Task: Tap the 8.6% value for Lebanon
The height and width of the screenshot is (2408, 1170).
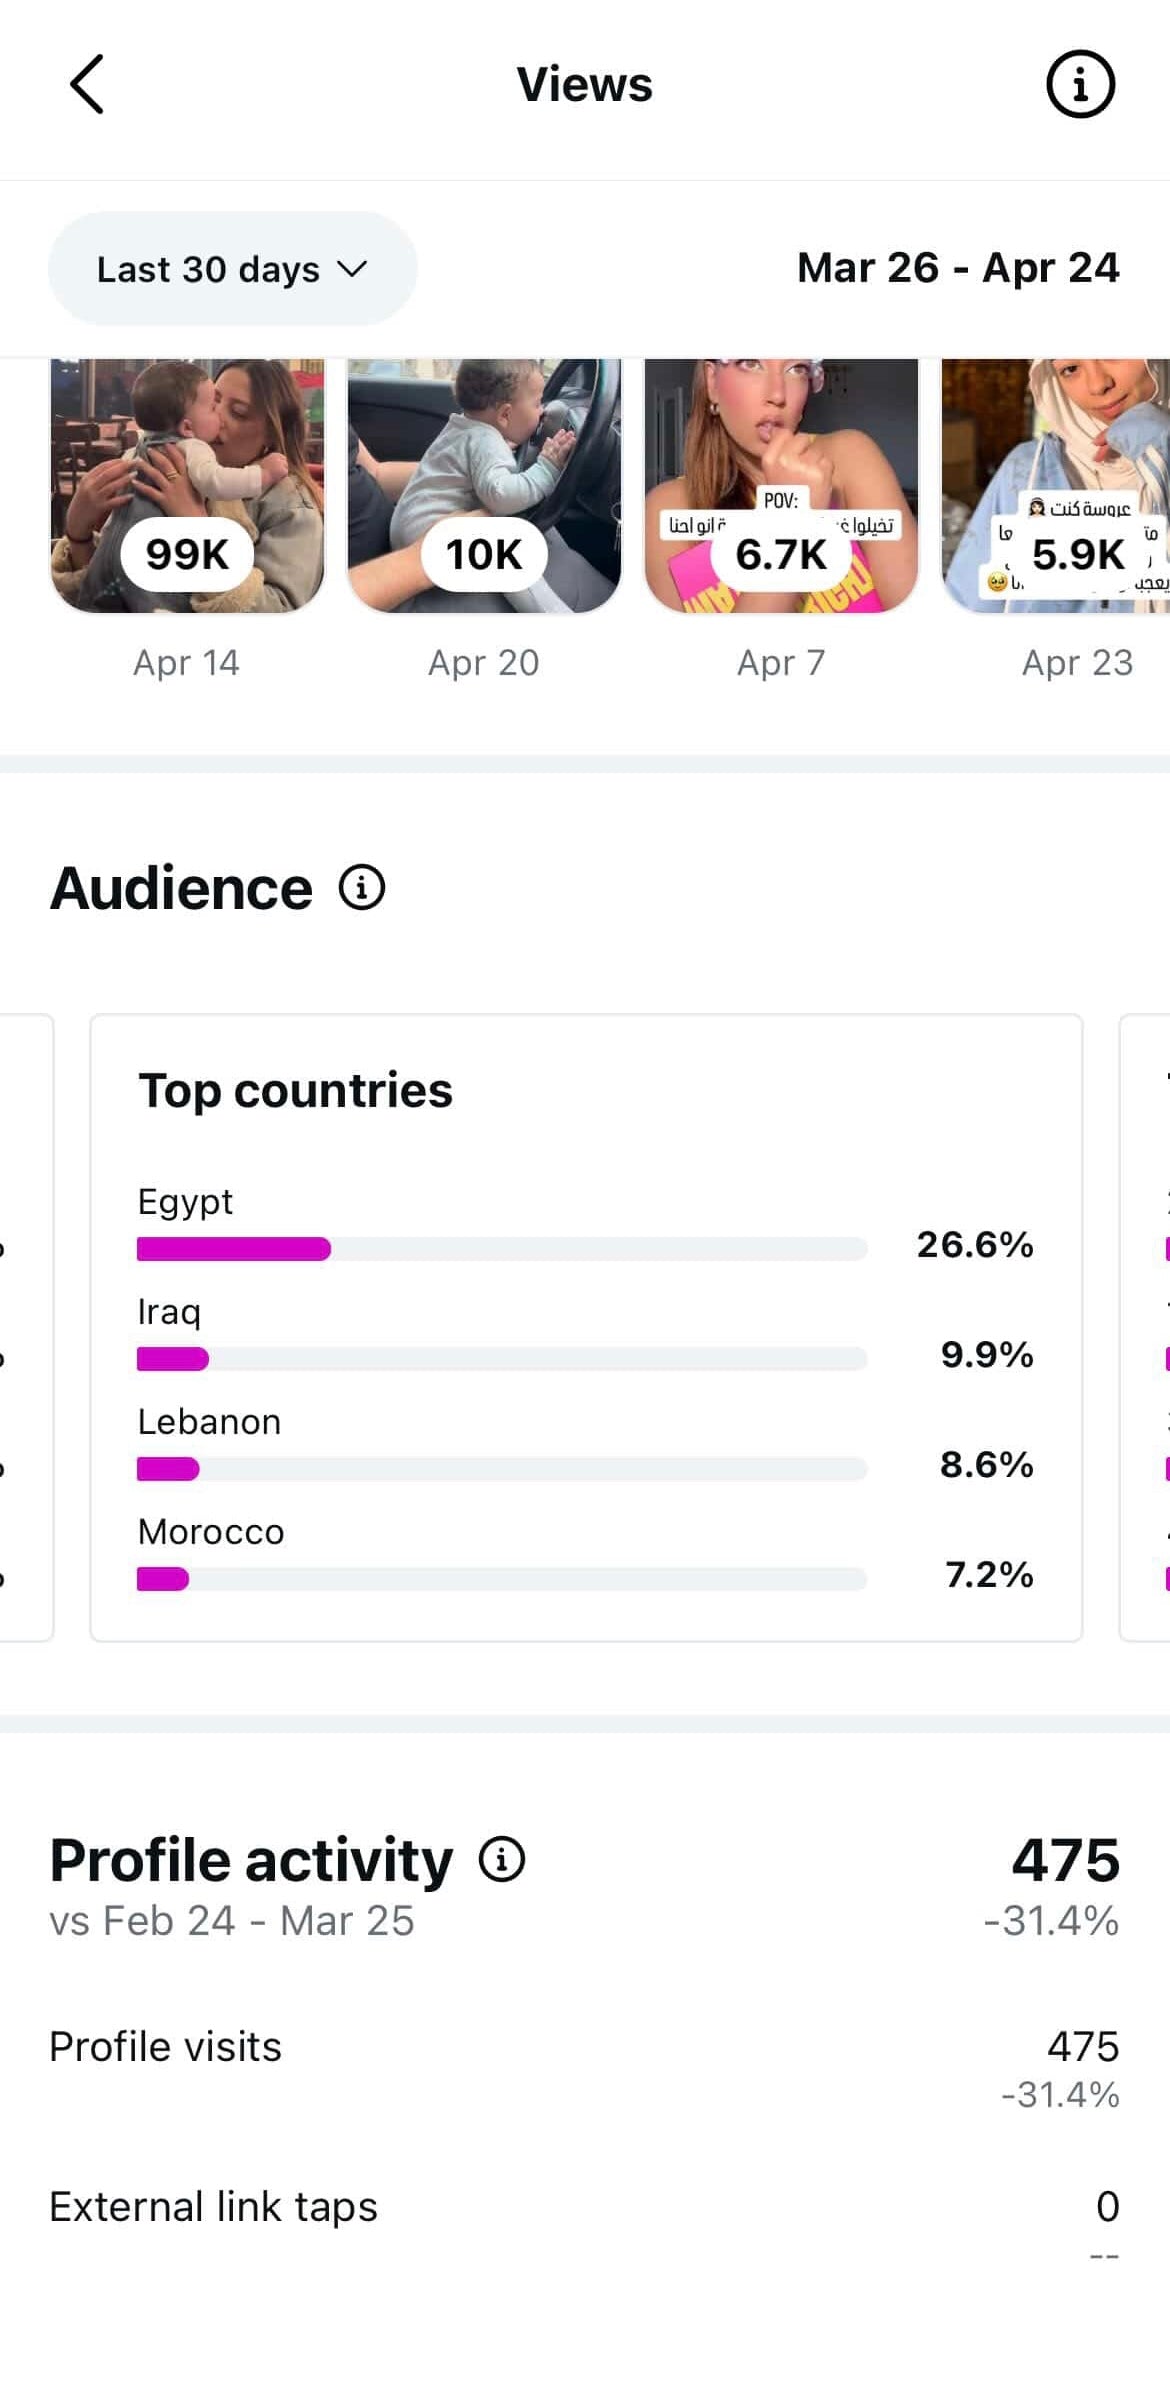Action: [986, 1464]
